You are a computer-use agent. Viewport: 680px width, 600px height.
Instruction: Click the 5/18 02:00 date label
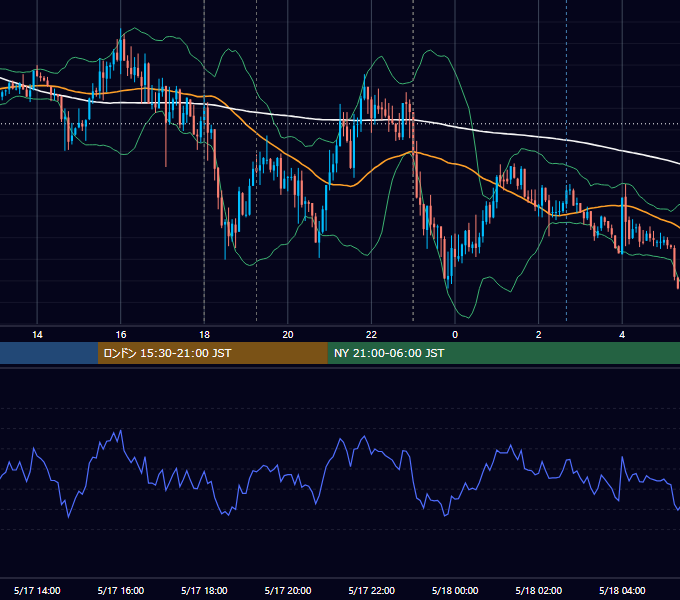click(539, 590)
